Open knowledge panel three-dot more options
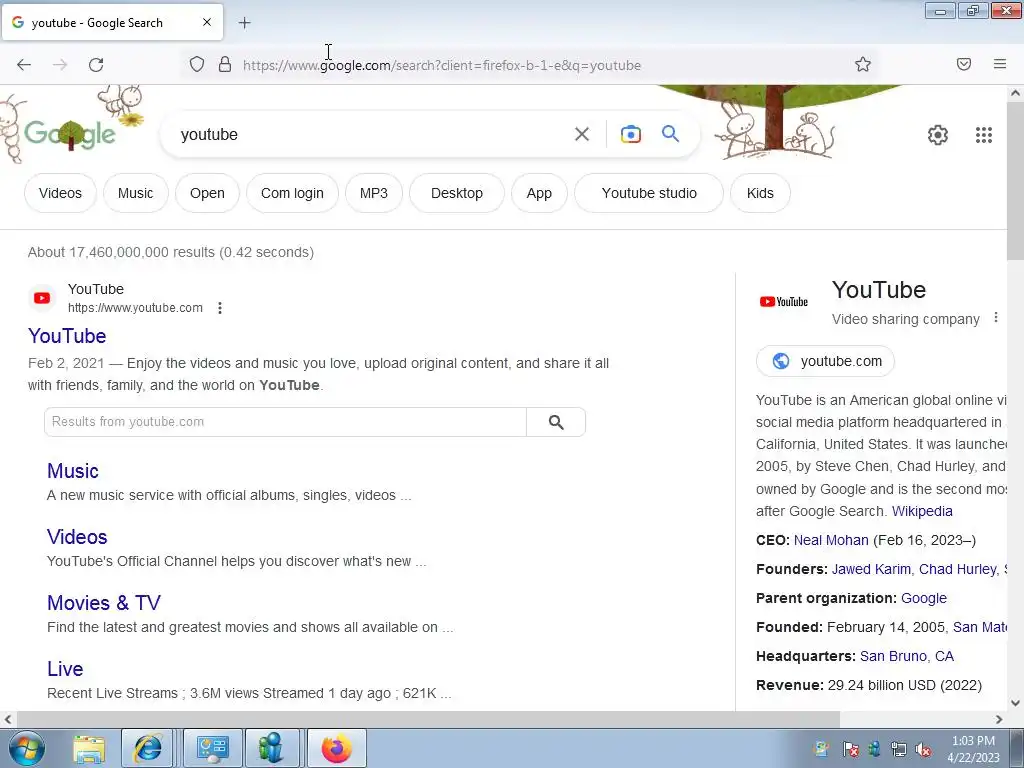The image size is (1024, 768). 995,317
